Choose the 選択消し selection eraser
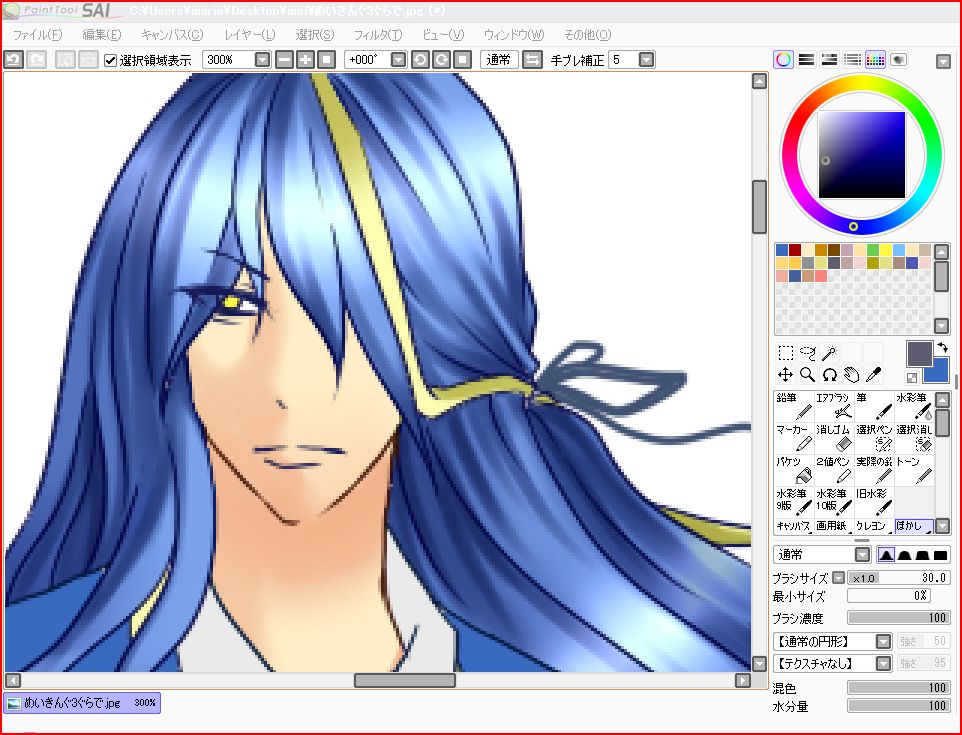This screenshot has width=962, height=735. click(x=914, y=438)
